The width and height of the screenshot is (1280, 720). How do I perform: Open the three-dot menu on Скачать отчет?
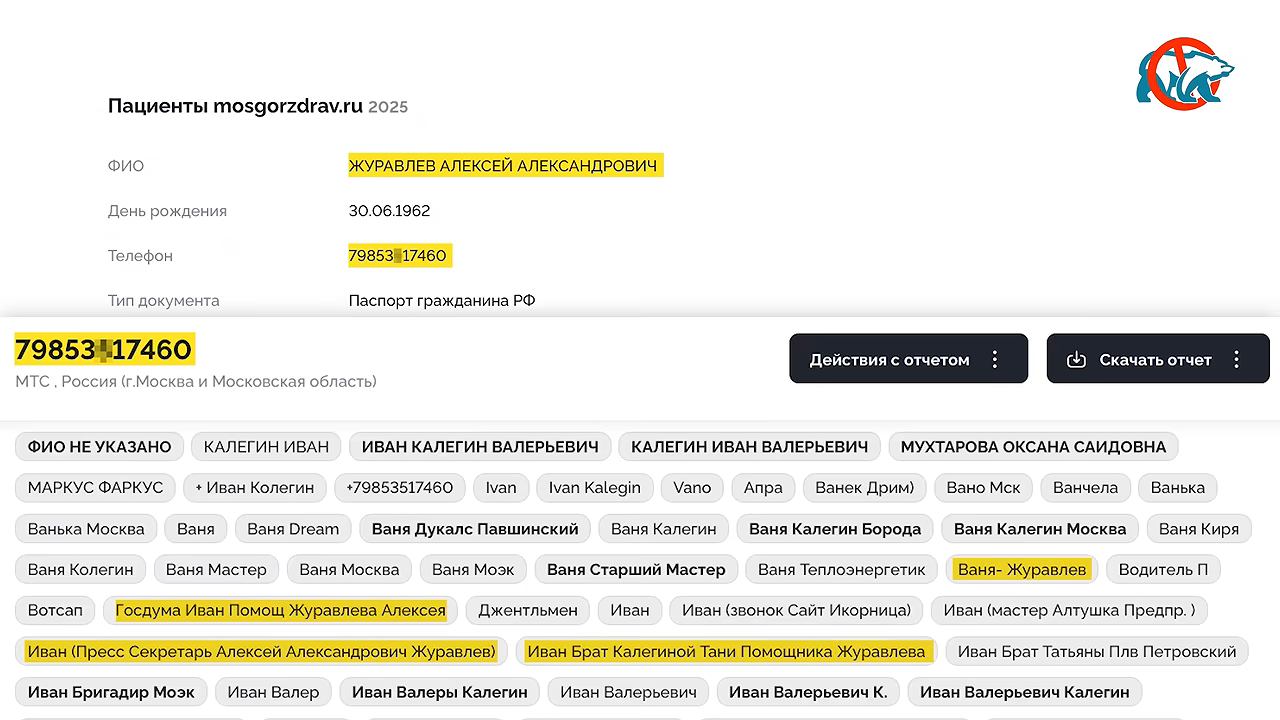point(1237,359)
